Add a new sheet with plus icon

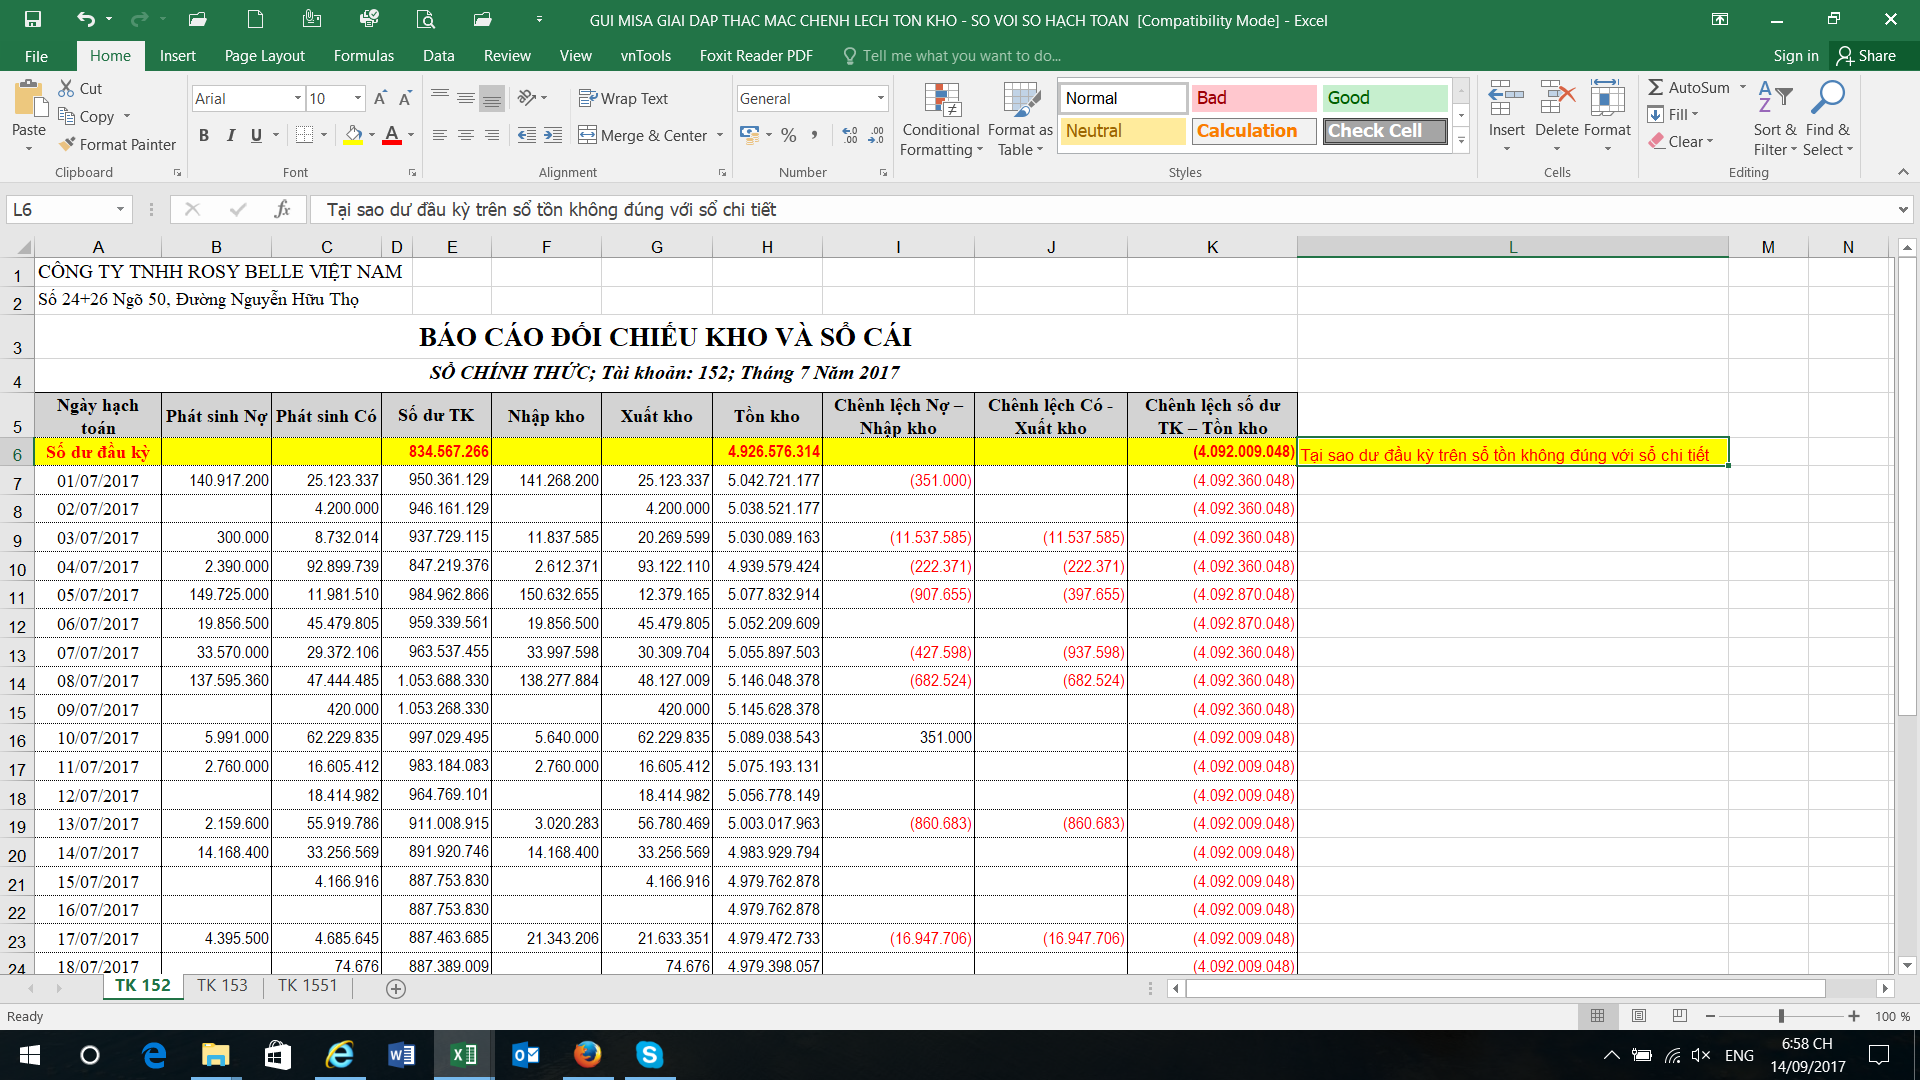[x=396, y=989]
